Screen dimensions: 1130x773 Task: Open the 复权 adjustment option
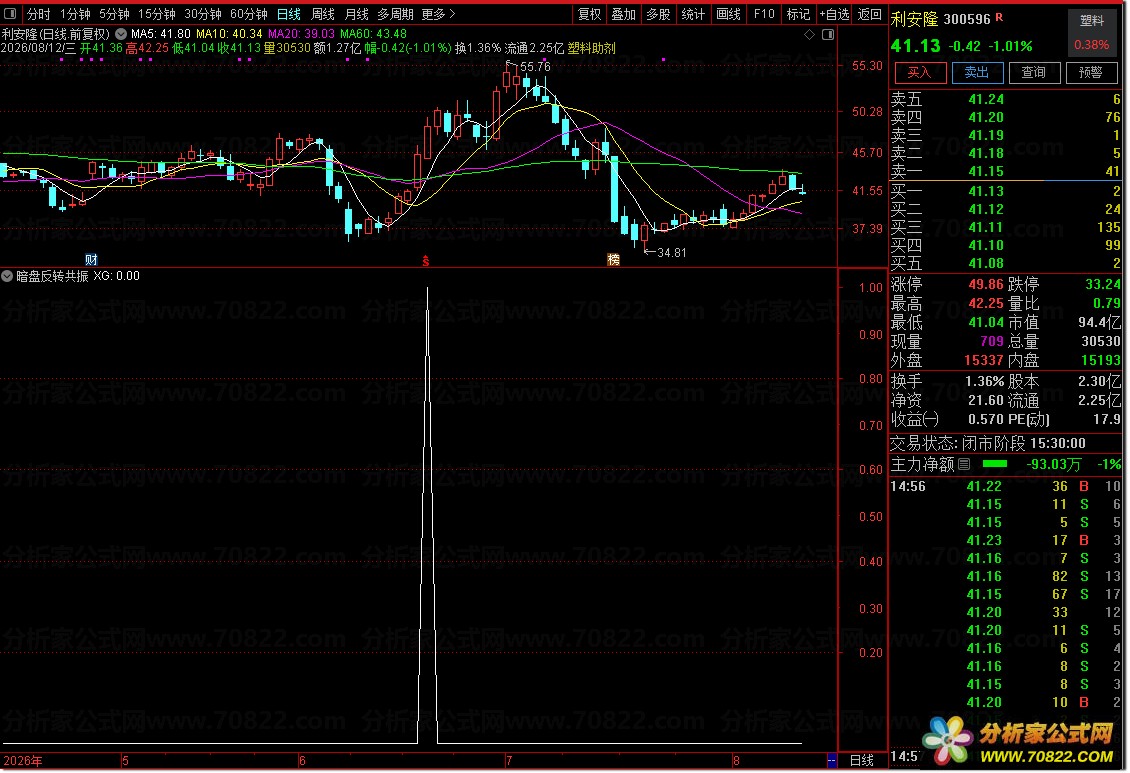(590, 14)
